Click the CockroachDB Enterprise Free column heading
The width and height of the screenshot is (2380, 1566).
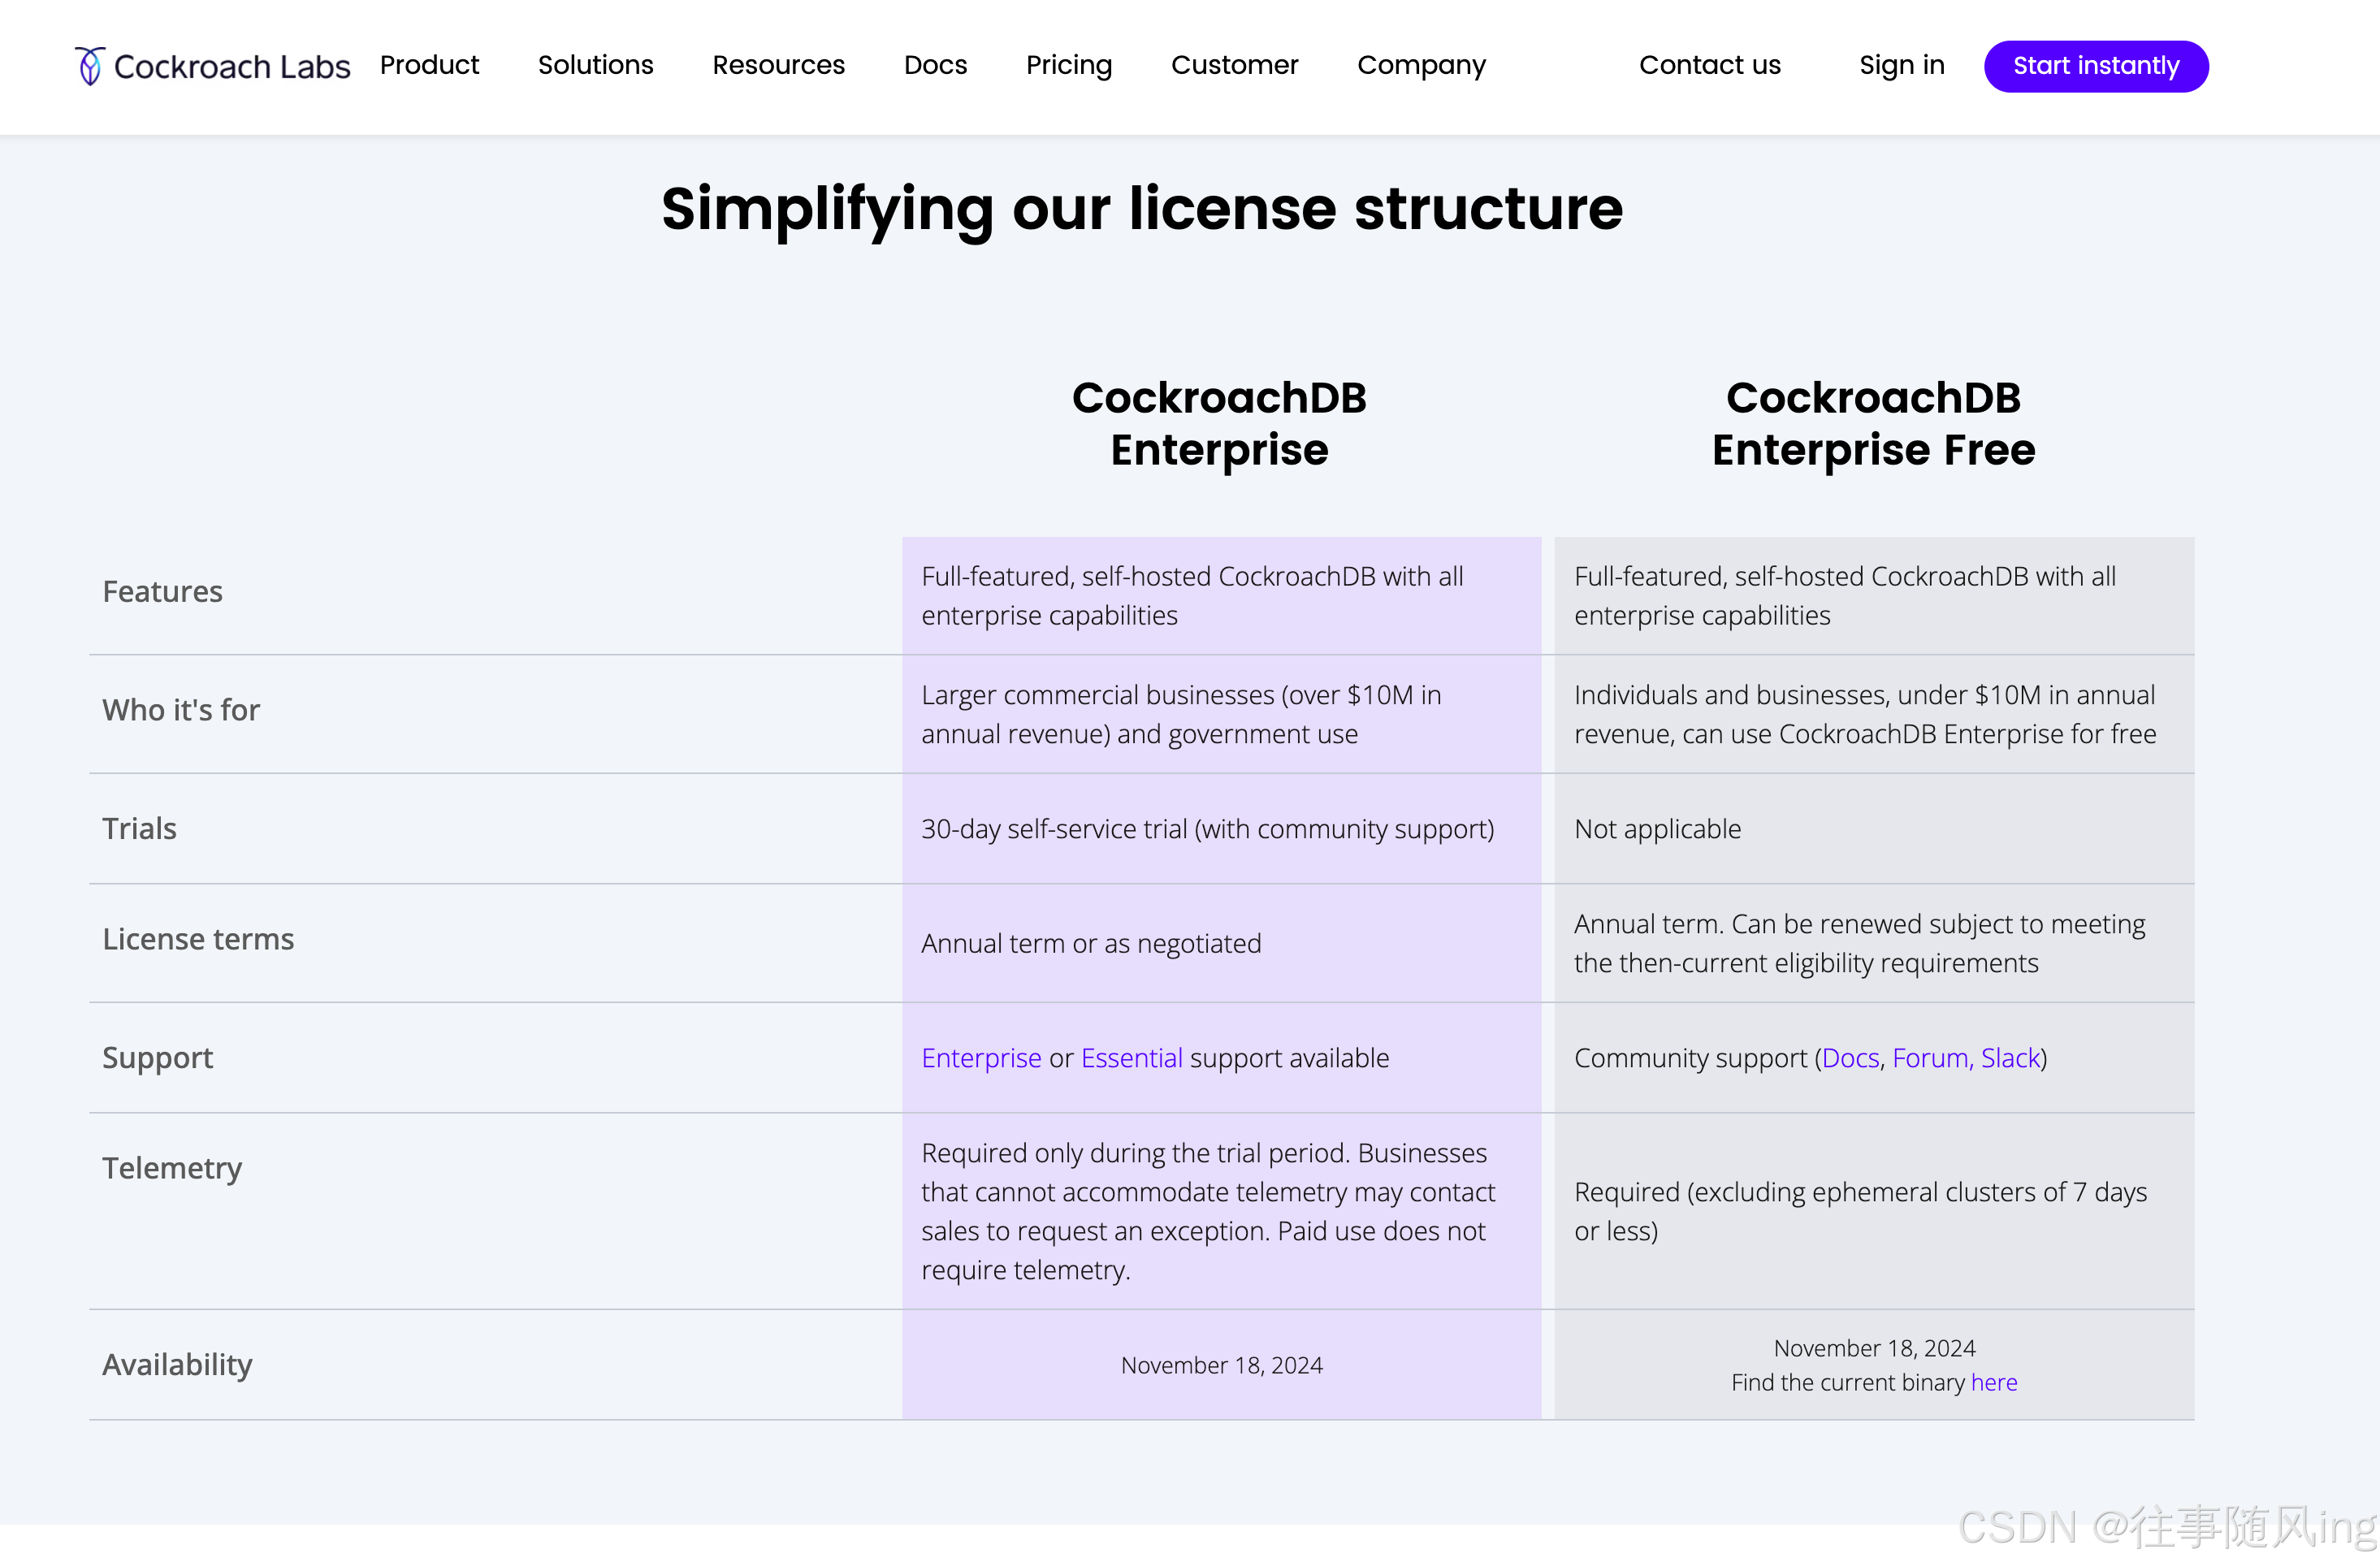tap(1872, 423)
